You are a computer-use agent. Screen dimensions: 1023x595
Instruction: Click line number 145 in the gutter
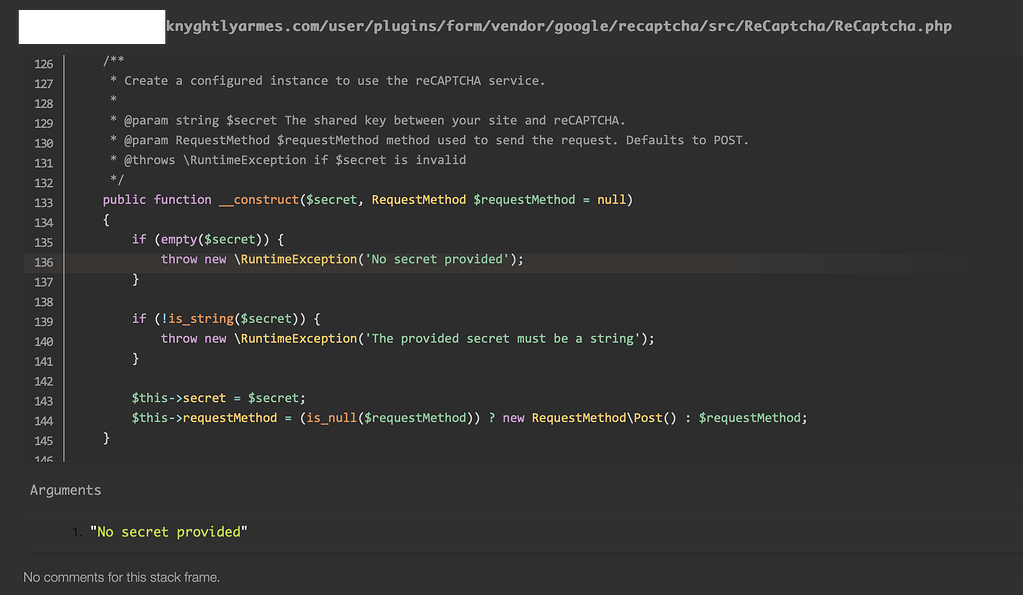coord(43,440)
